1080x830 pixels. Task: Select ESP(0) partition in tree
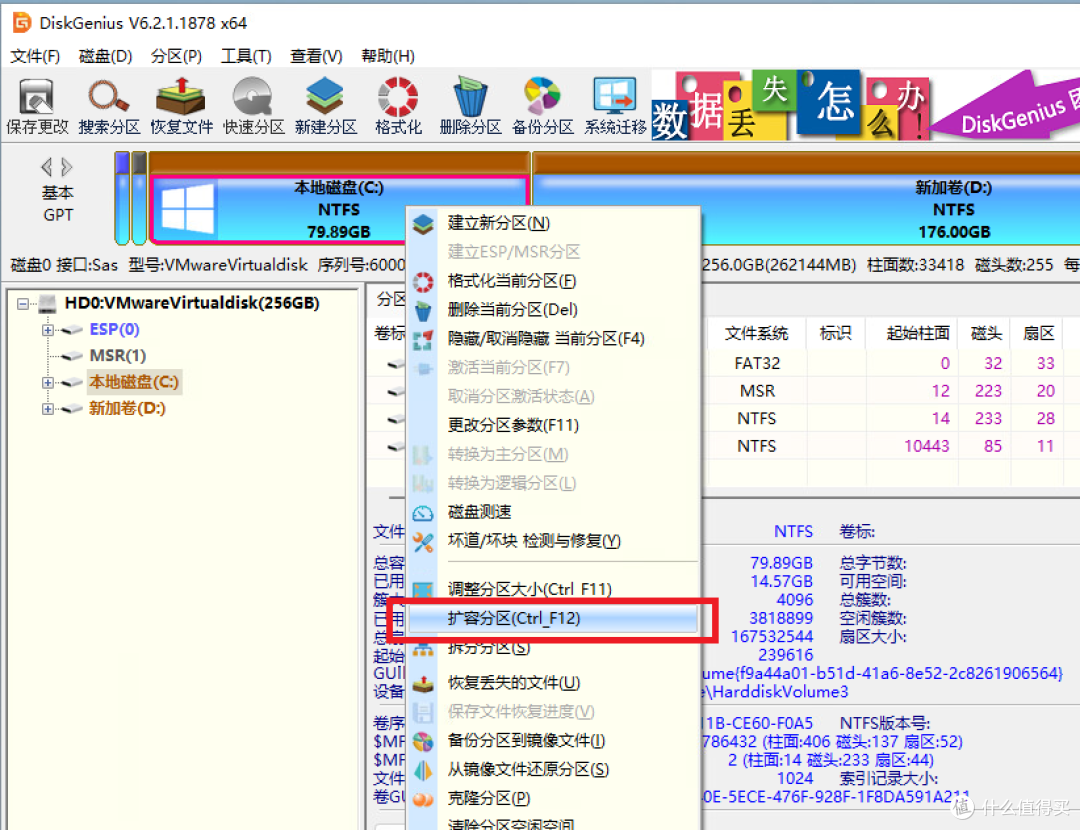pyautogui.click(x=114, y=330)
